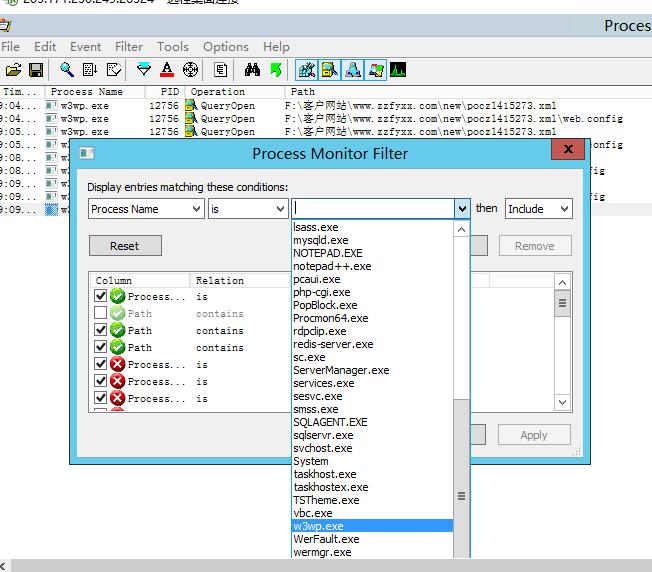Pick mysqld.exe from the dropdown list

[x=373, y=240]
